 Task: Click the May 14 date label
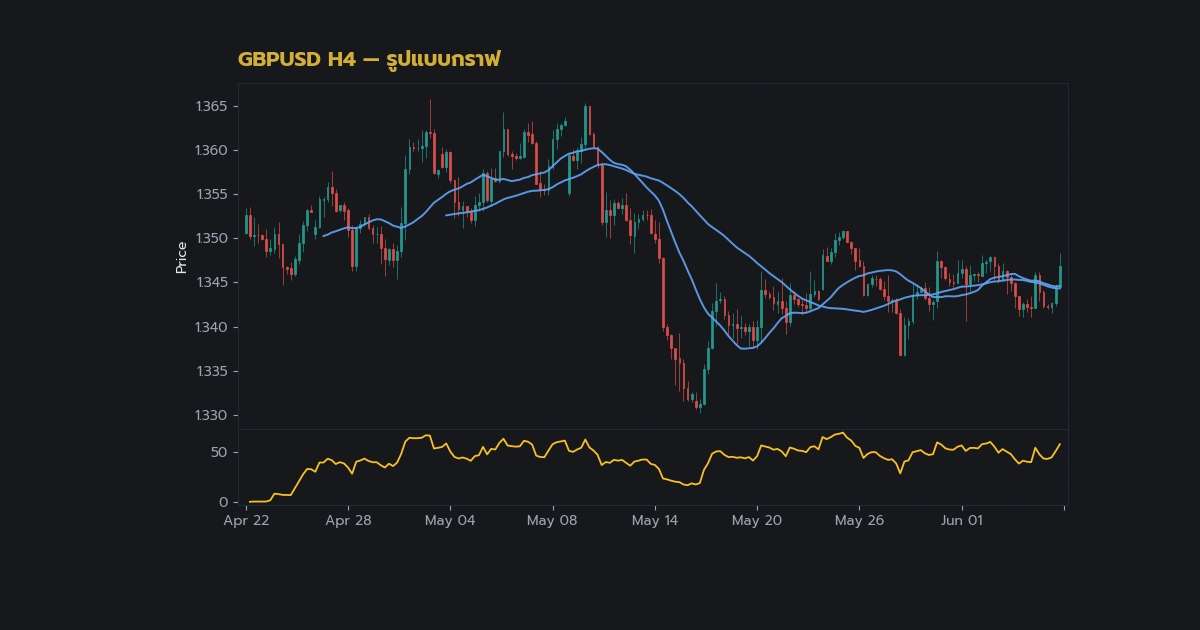click(655, 521)
